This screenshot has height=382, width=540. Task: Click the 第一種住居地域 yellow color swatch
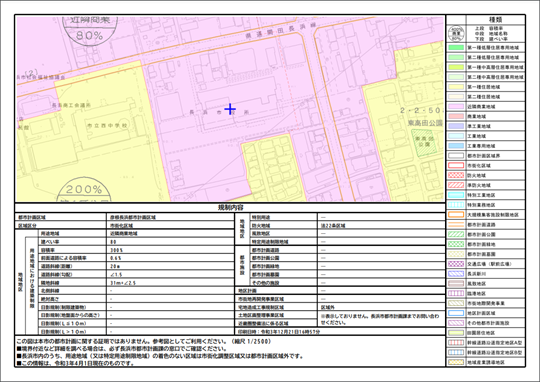(456, 87)
